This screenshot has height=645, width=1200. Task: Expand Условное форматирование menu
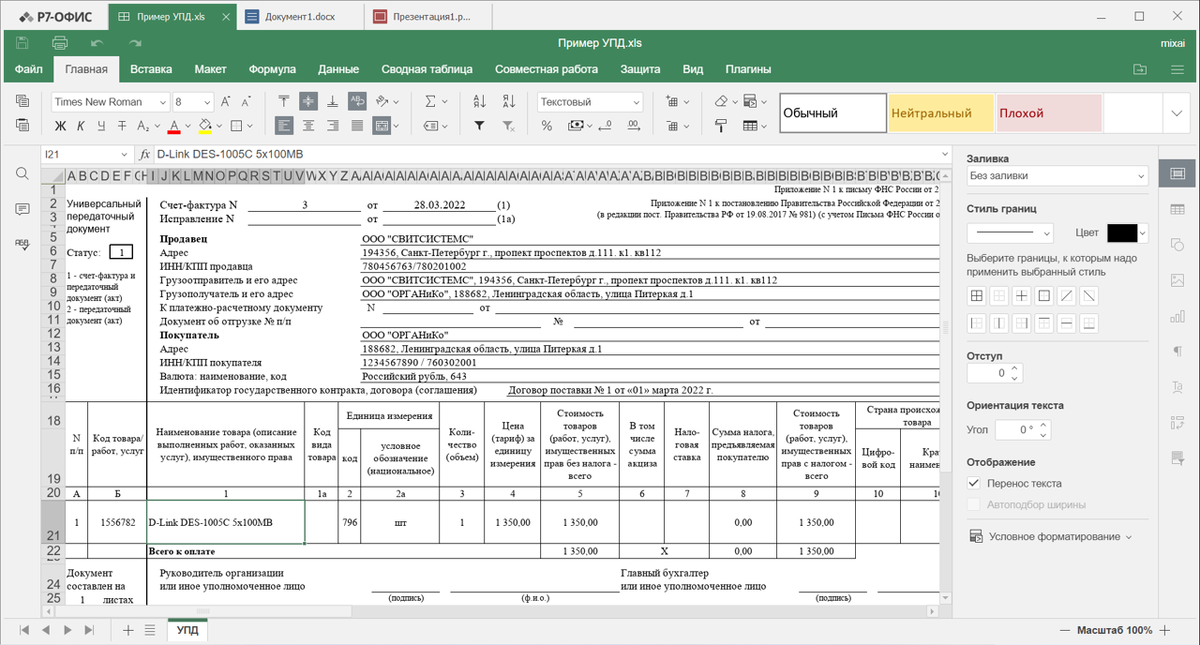(x=1052, y=536)
